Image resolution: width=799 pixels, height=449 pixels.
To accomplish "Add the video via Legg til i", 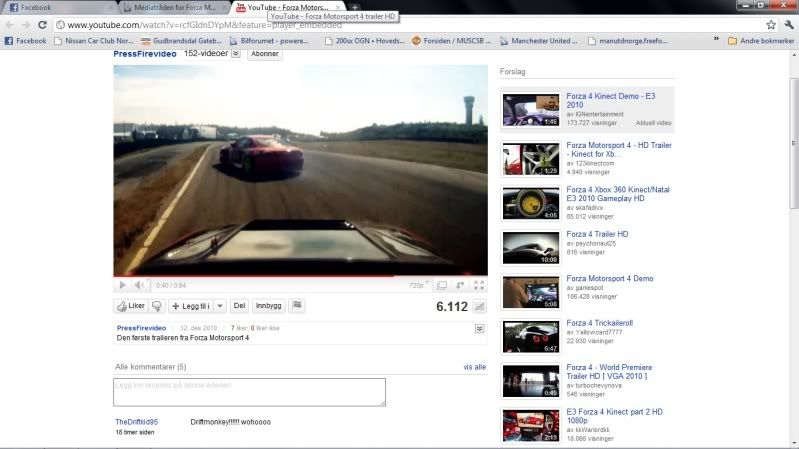I will tap(191, 306).
